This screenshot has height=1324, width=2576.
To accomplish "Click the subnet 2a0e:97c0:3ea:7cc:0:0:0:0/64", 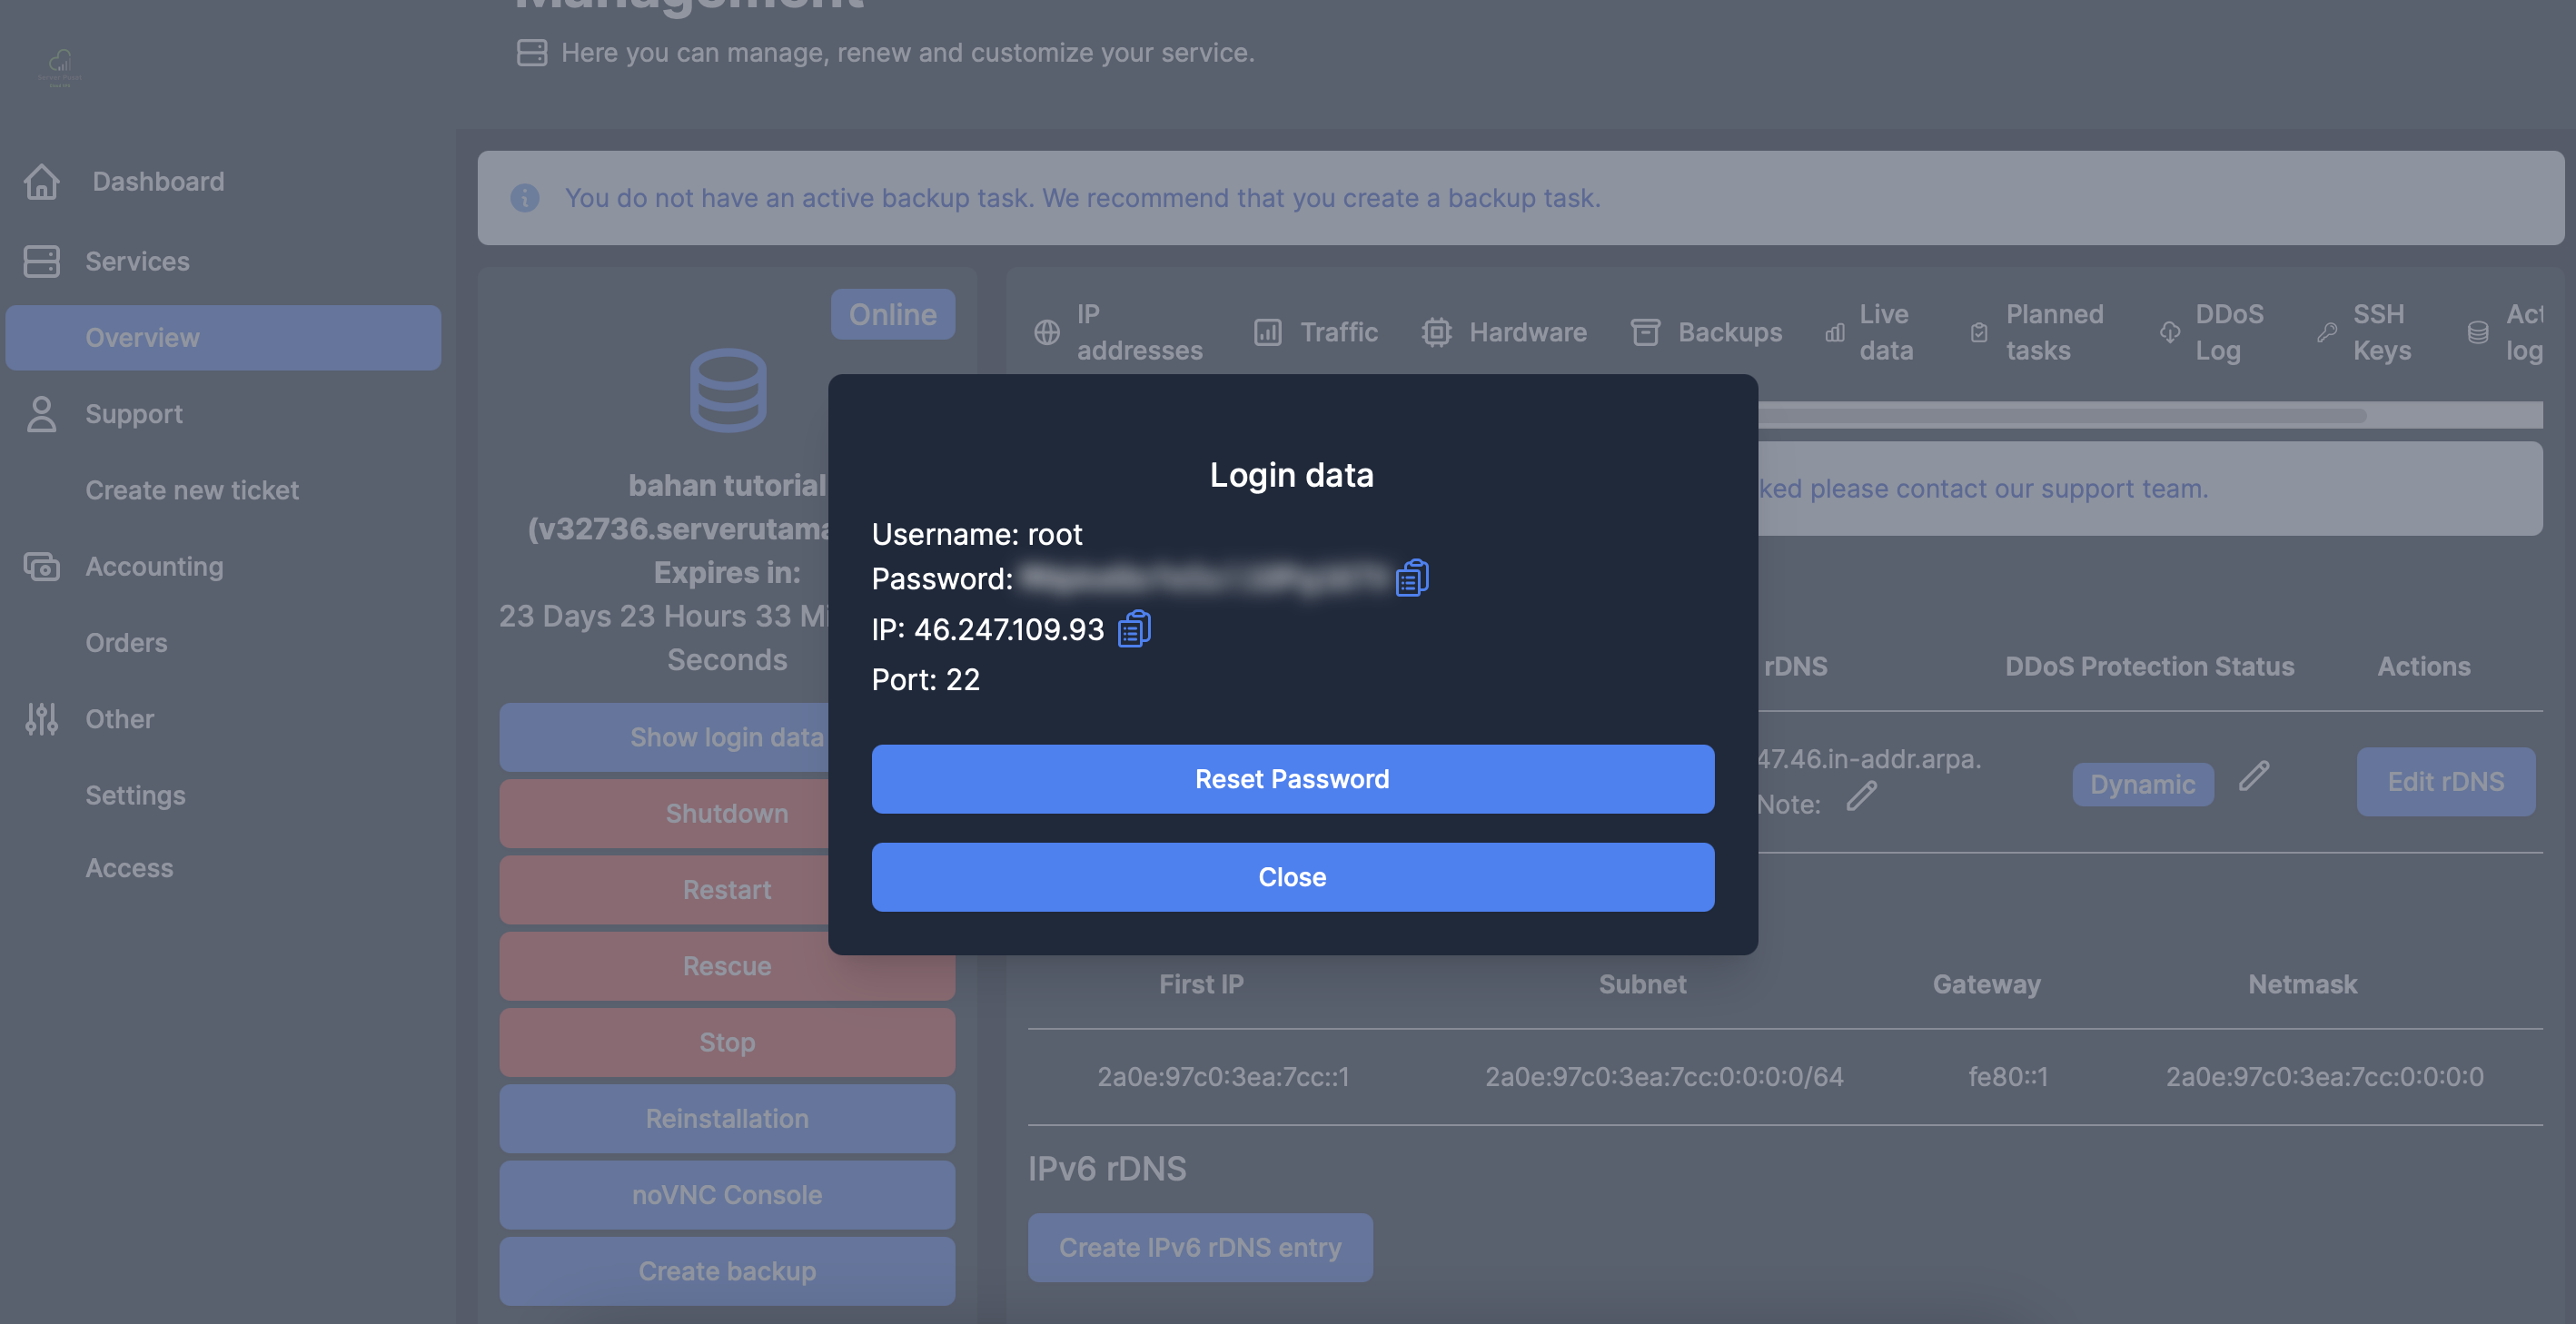I will (1663, 1077).
